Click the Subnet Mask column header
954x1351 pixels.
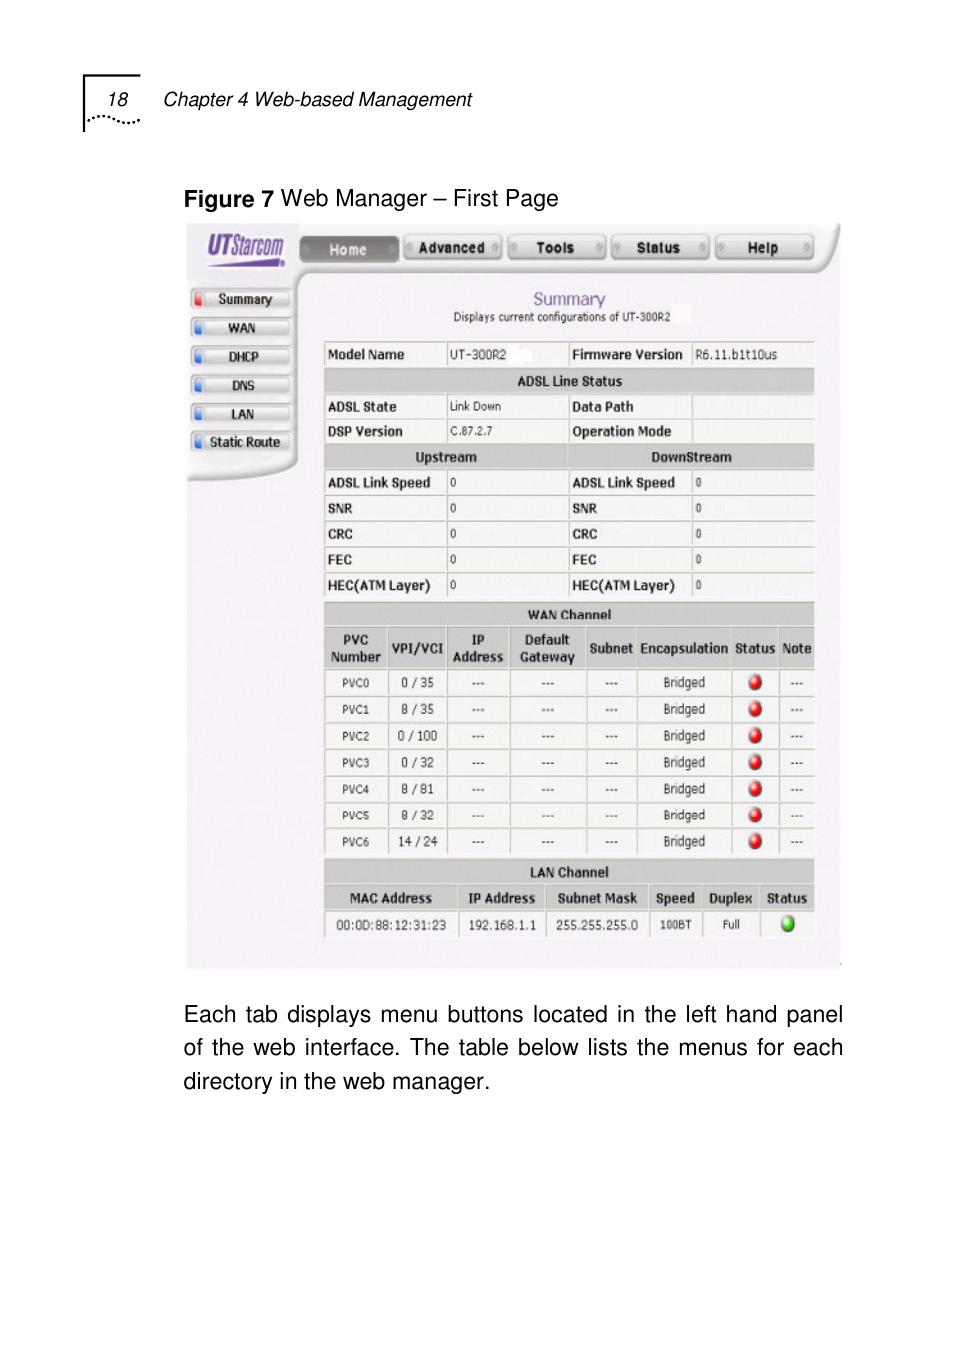pos(597,898)
